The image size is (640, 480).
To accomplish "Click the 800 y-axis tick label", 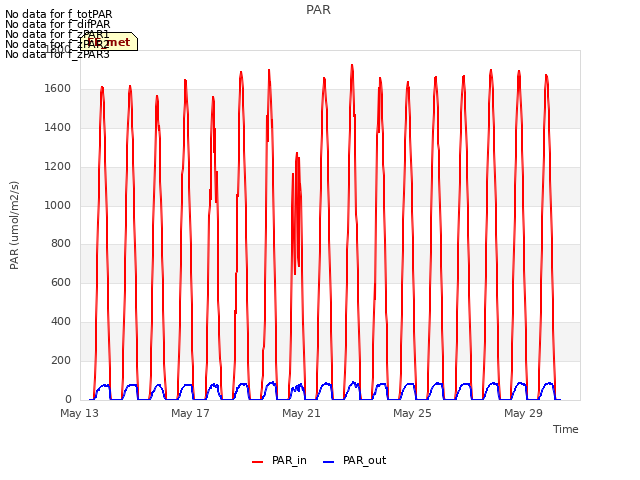I will [61, 244].
